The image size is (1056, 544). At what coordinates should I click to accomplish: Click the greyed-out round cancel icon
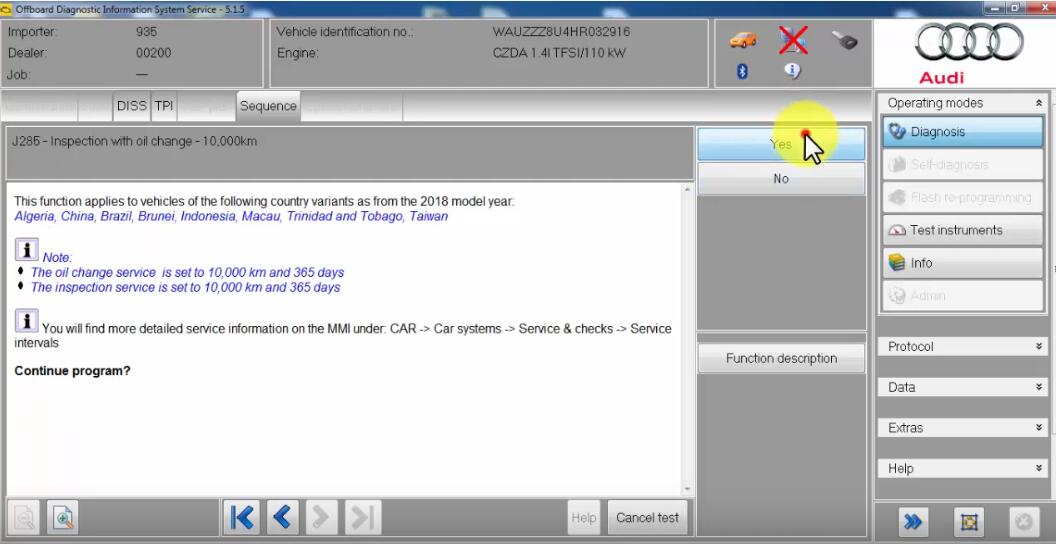[1024, 522]
